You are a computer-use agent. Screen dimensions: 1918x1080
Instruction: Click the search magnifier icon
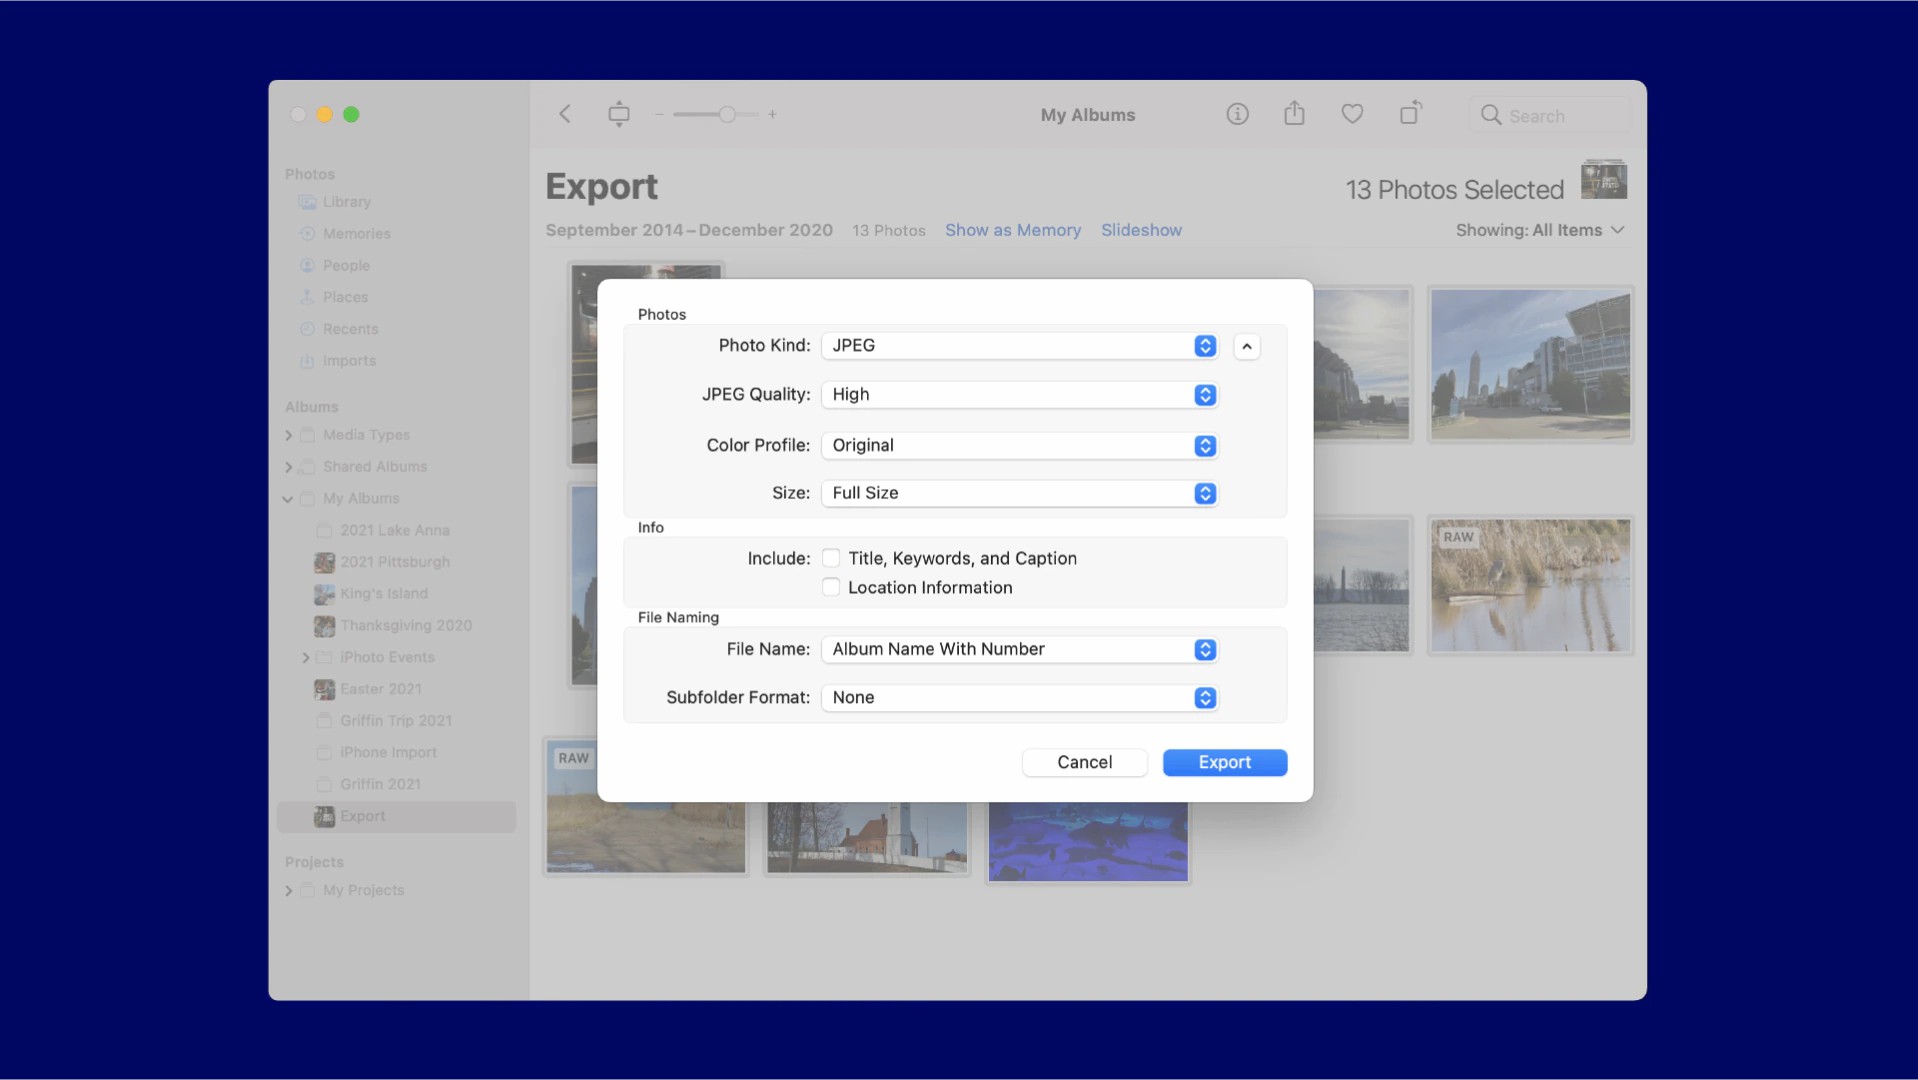point(1490,115)
